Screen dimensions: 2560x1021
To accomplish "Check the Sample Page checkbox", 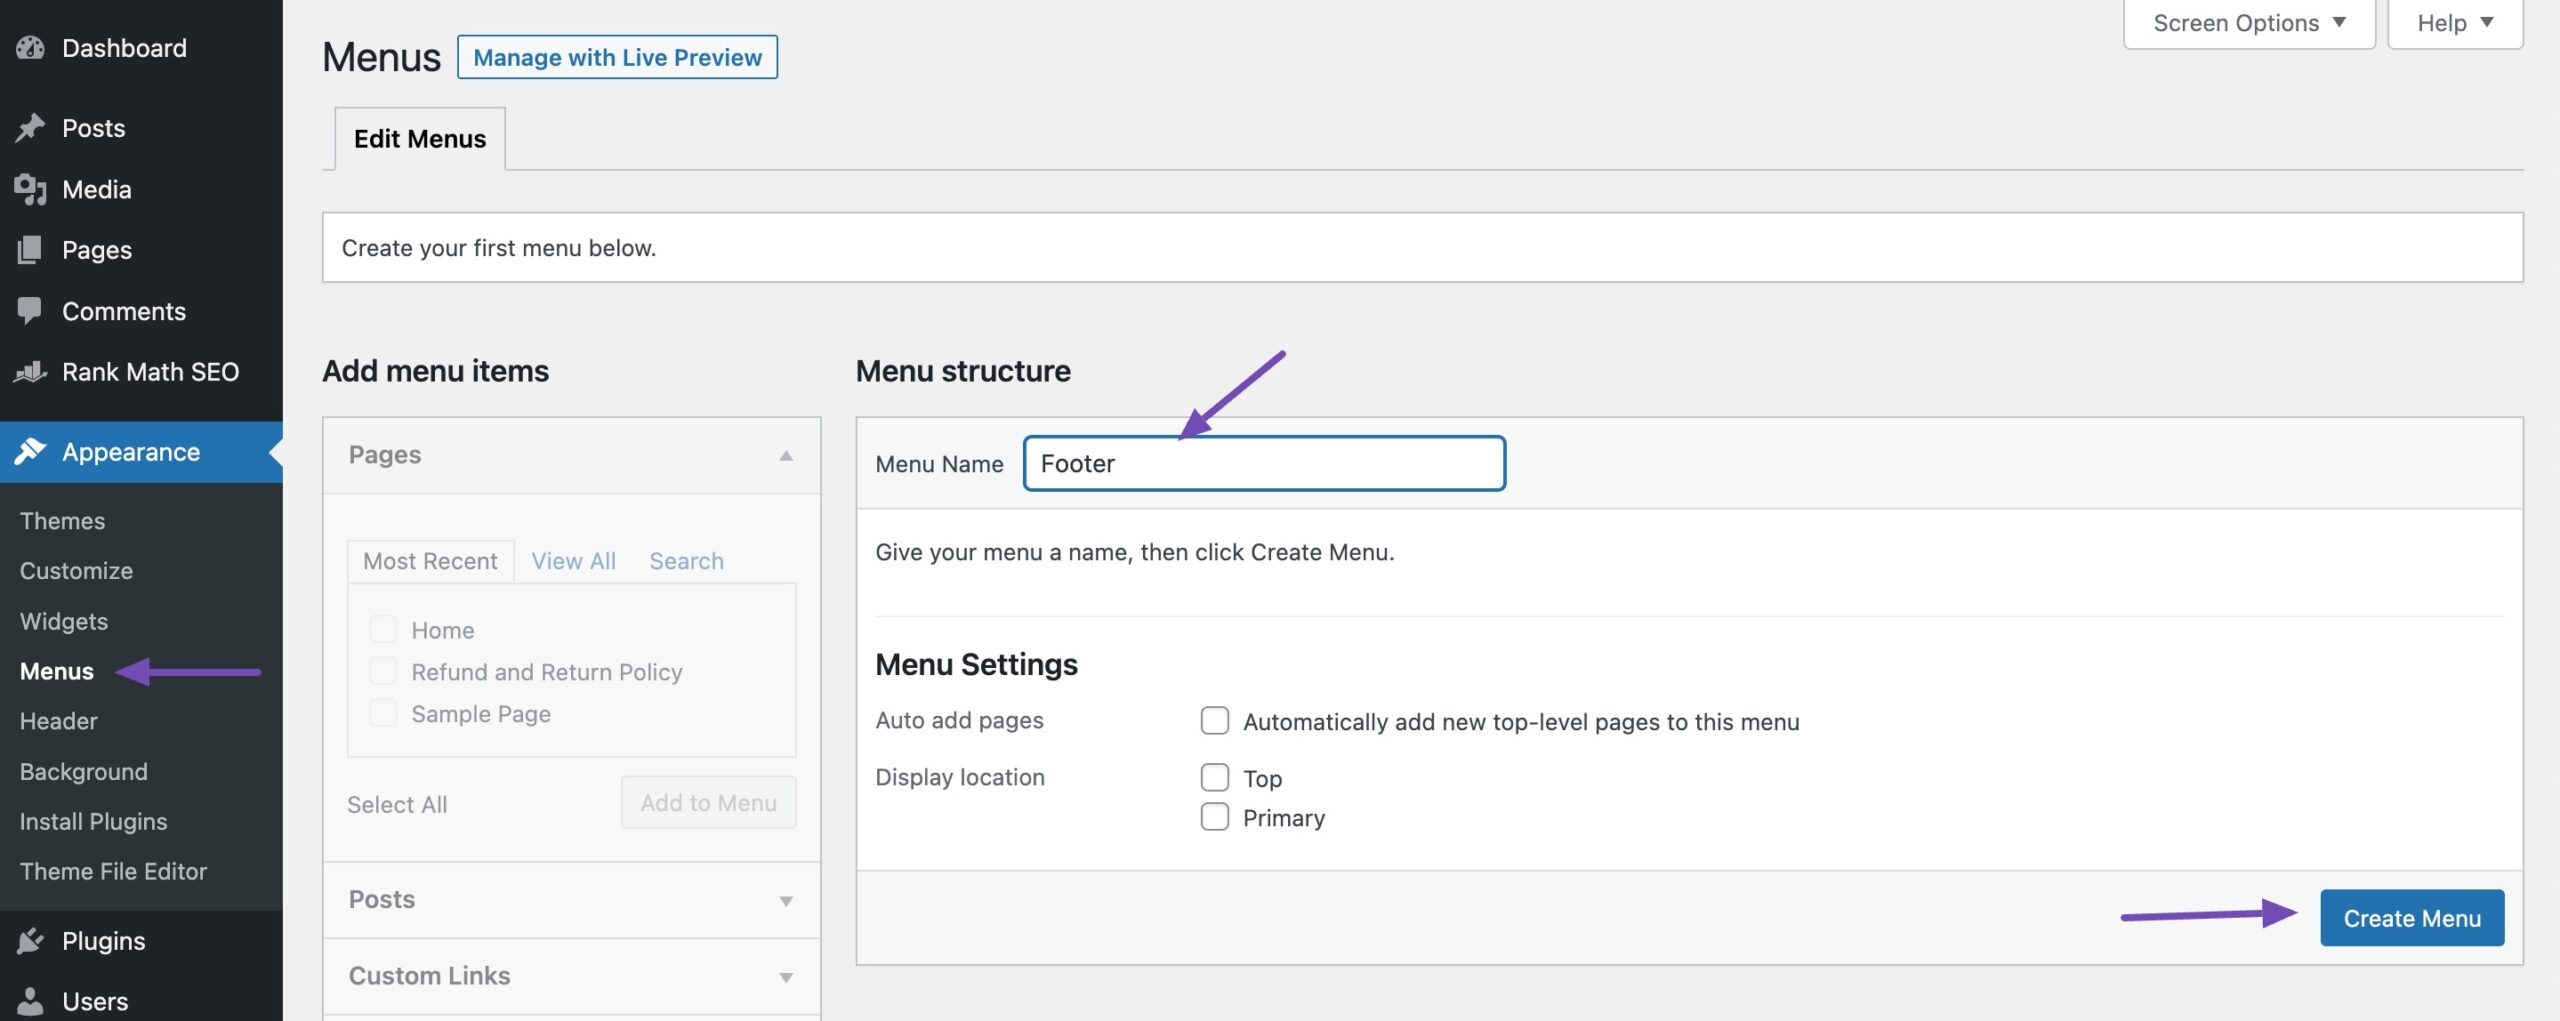I will (x=383, y=713).
